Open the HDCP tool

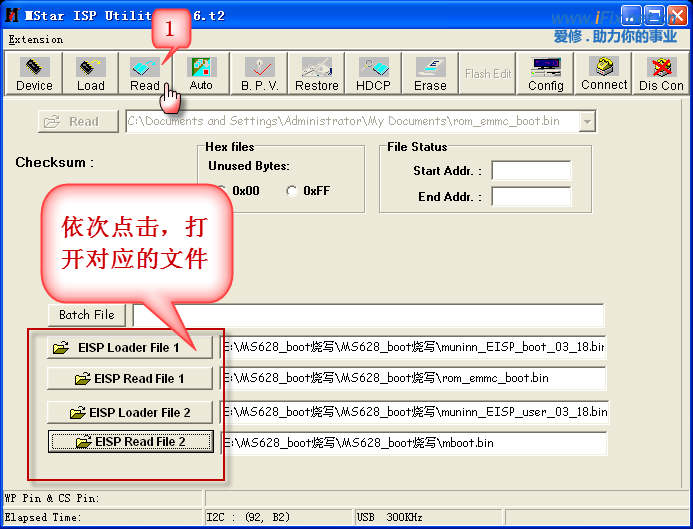pos(373,73)
